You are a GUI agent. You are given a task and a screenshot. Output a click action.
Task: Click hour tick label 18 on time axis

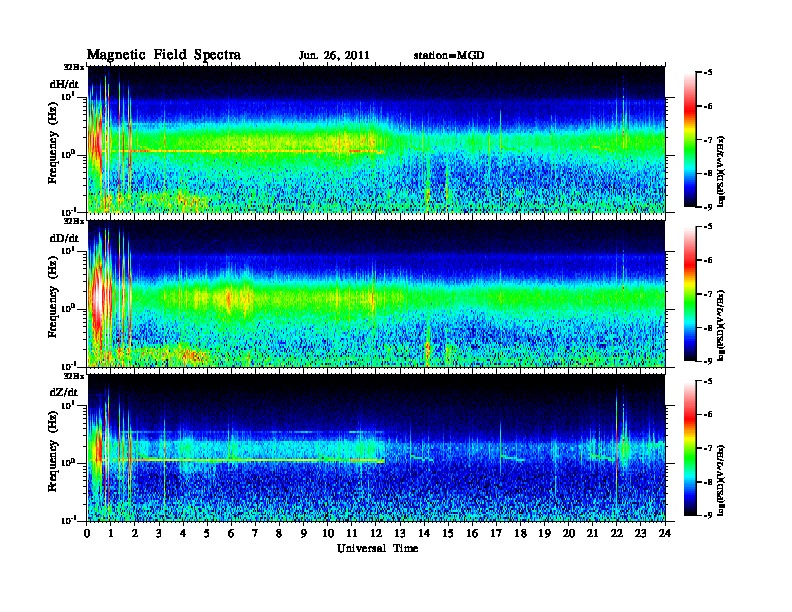pos(520,534)
